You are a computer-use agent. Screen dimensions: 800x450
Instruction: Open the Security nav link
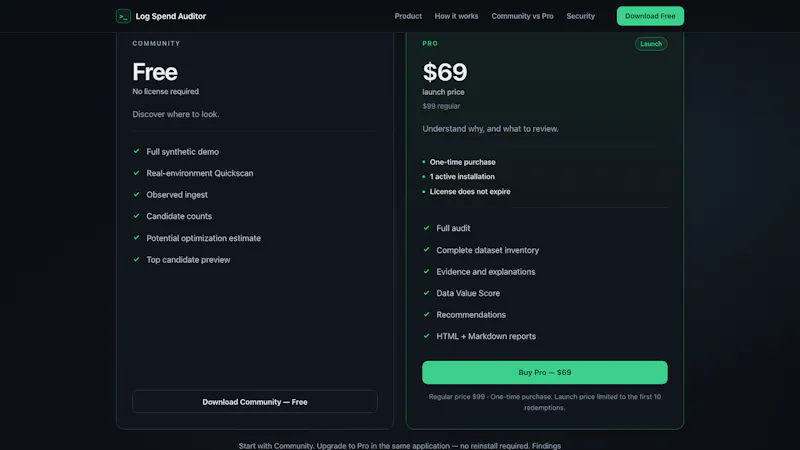coord(581,16)
